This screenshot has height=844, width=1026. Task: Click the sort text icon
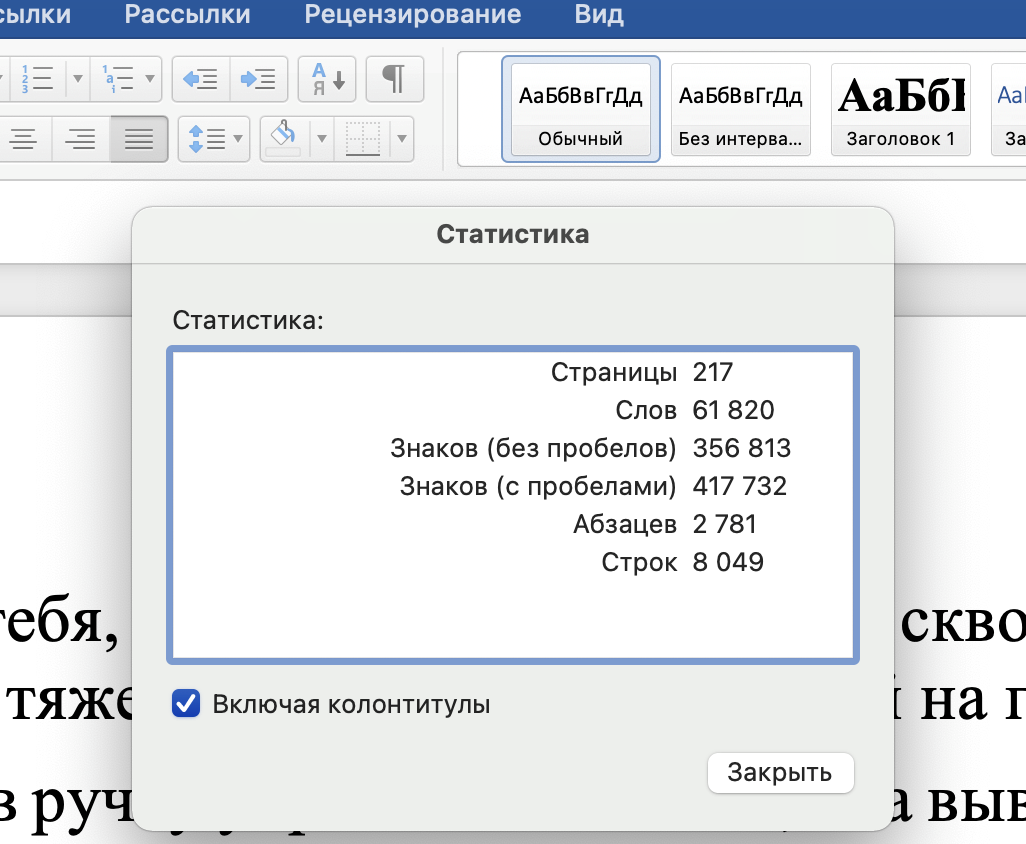[x=327, y=79]
